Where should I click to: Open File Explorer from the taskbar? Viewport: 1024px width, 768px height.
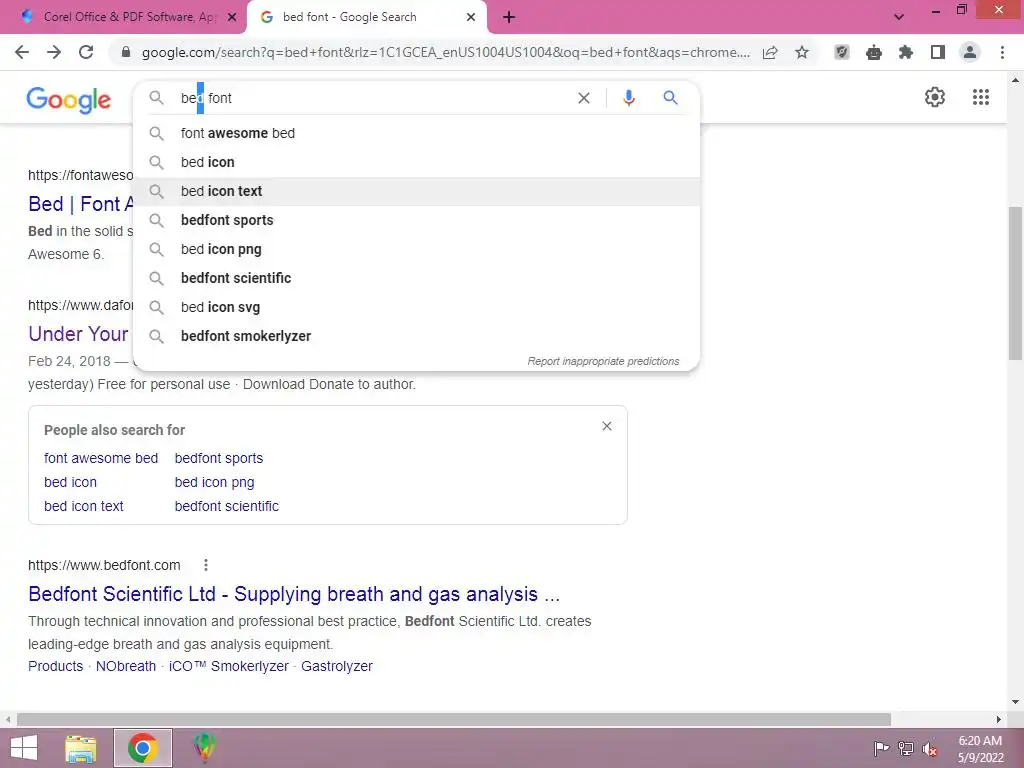(81, 748)
